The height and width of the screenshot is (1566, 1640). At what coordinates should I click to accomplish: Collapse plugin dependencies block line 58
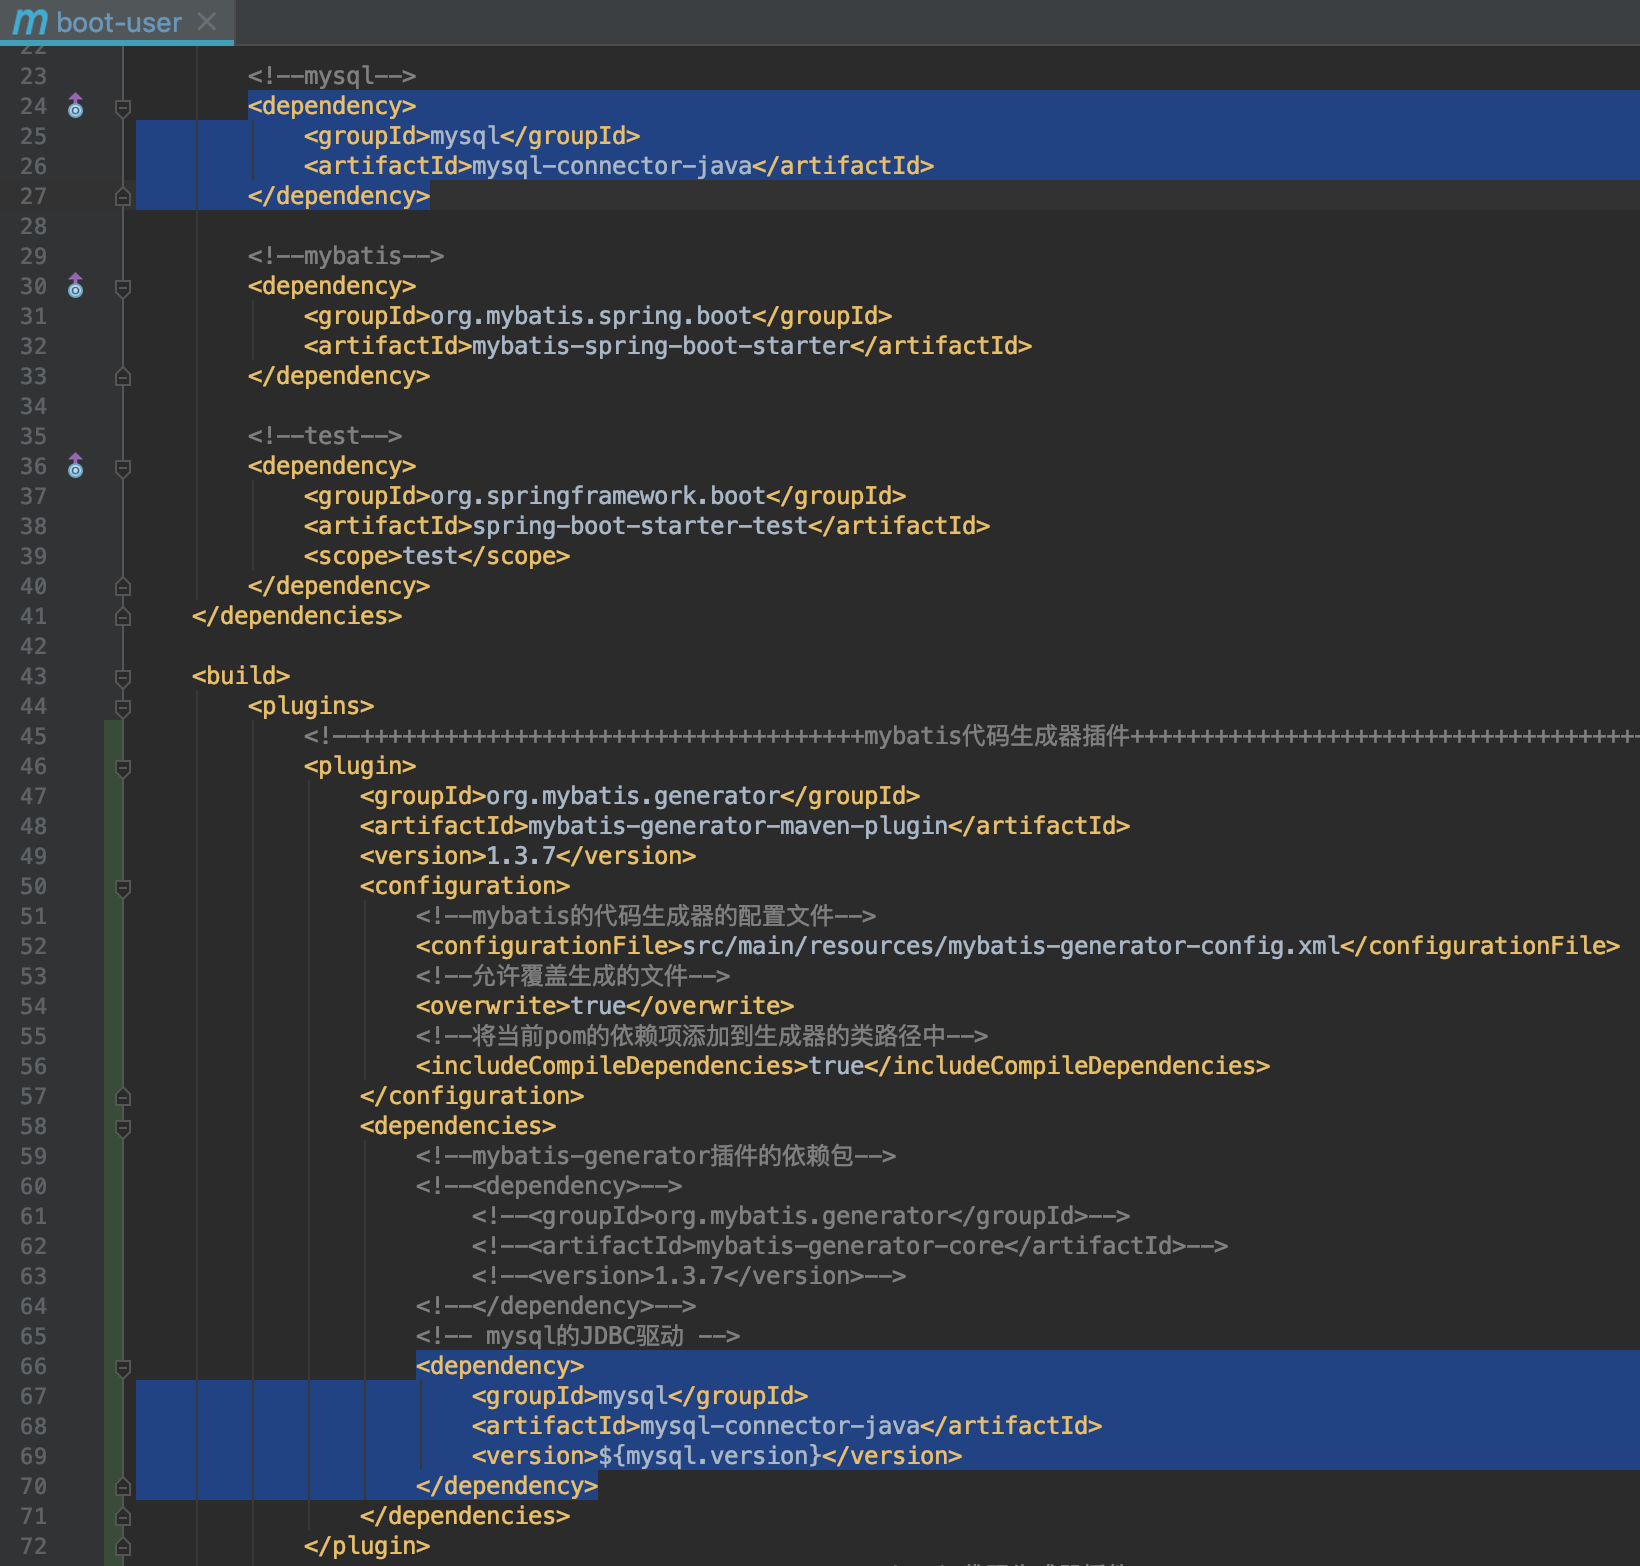[x=123, y=1127]
